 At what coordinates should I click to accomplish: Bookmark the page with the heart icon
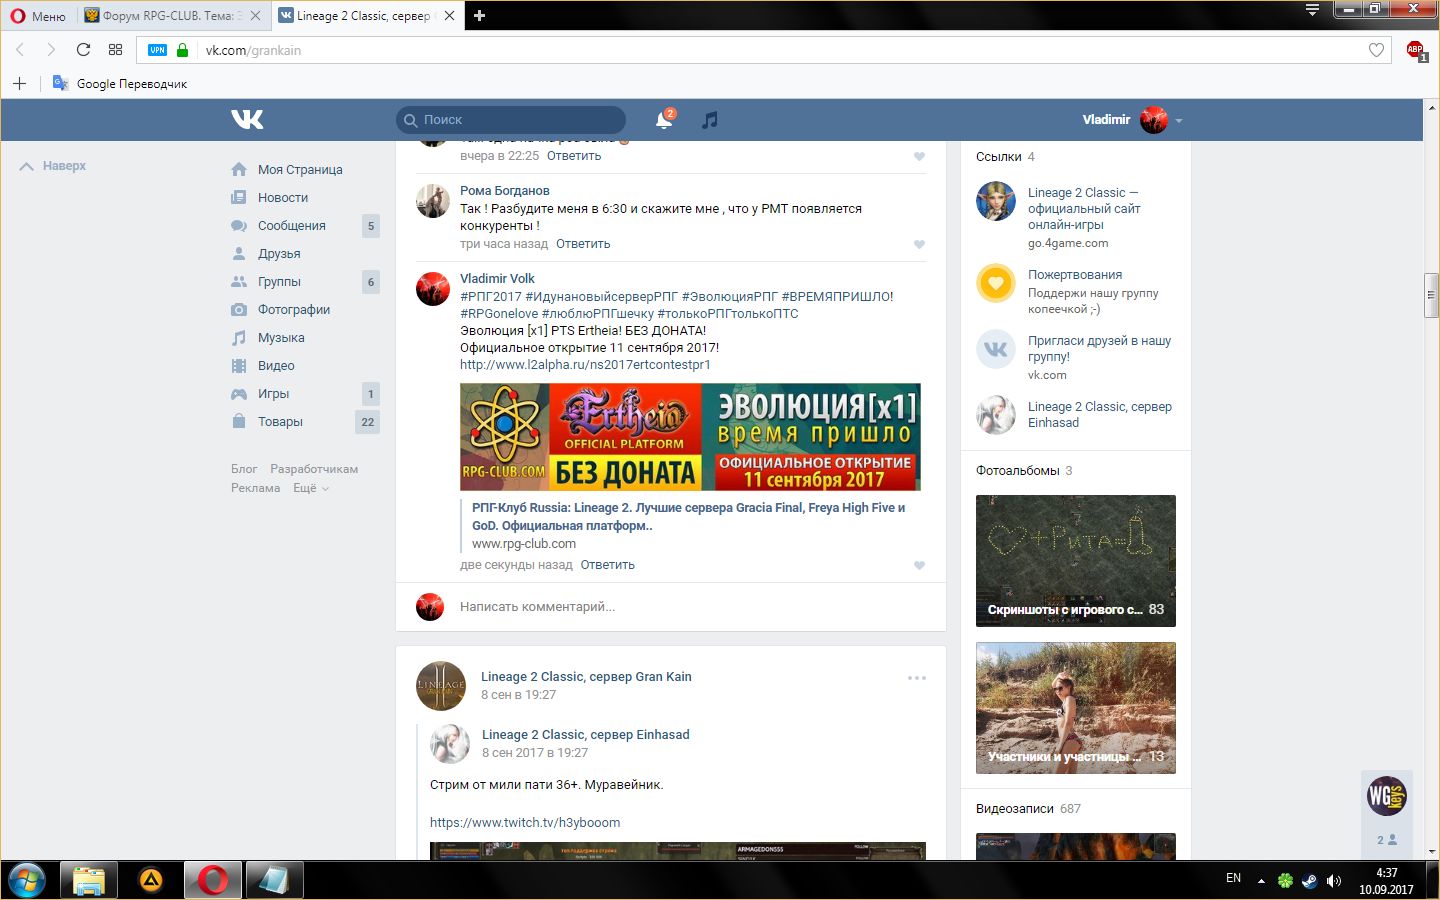tap(1376, 50)
